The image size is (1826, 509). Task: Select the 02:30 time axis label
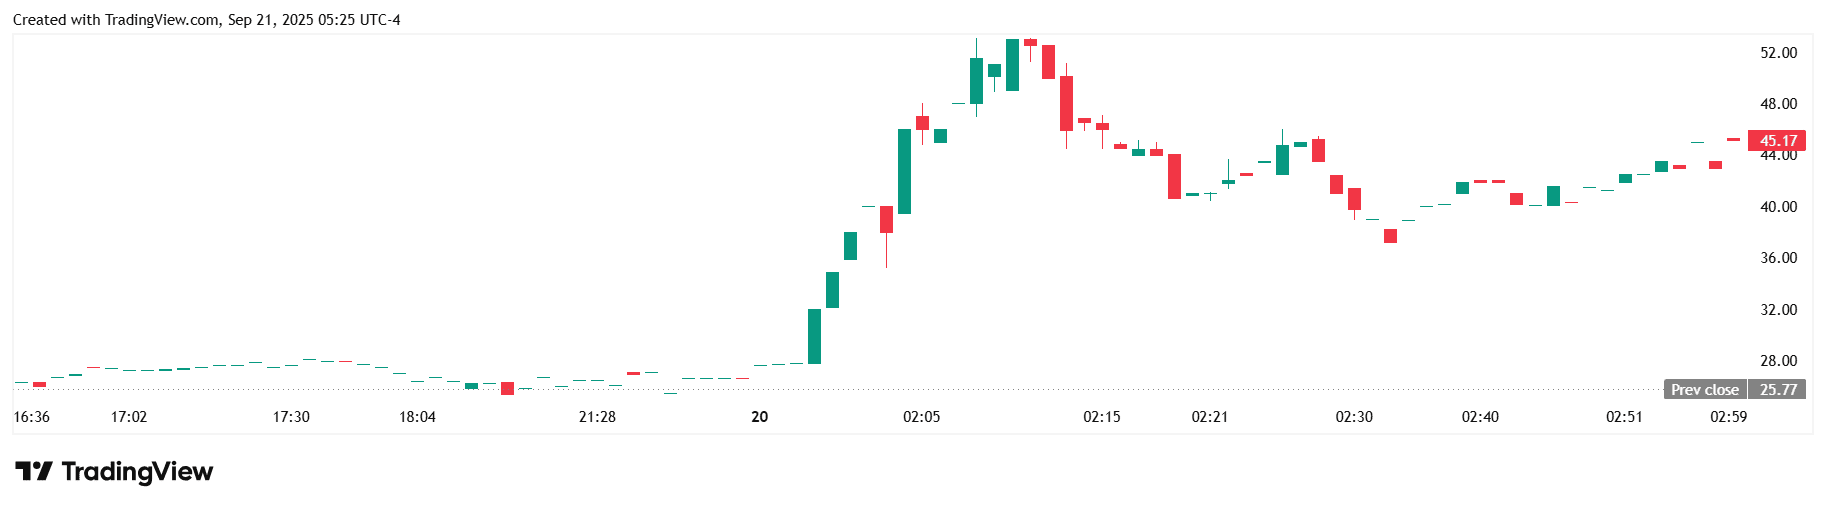coord(1354,417)
